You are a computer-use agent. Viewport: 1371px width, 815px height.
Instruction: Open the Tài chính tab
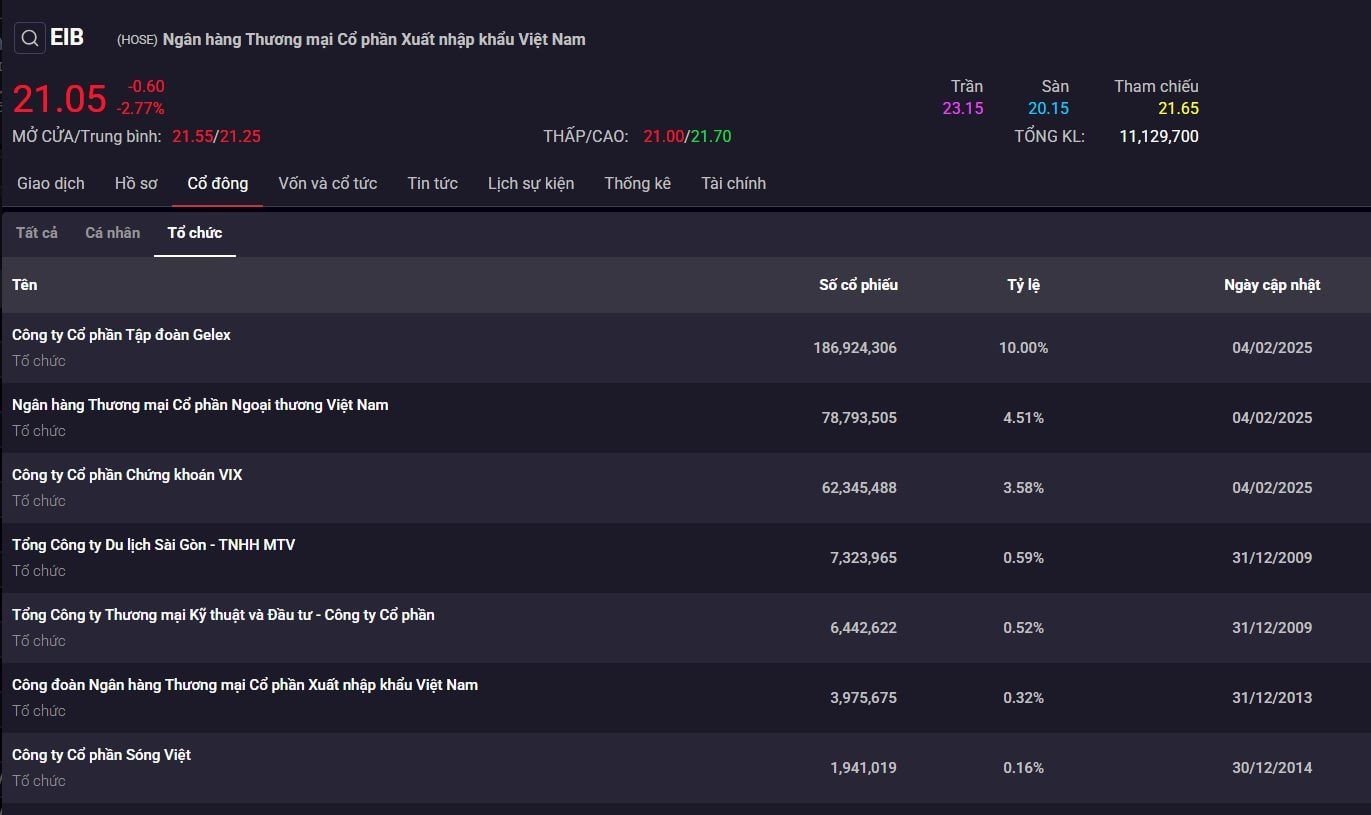tap(734, 183)
